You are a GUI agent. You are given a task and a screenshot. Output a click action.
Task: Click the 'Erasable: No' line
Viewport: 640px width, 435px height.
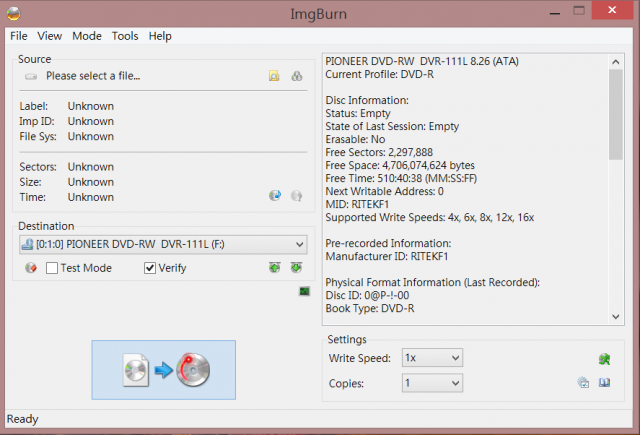click(x=355, y=139)
